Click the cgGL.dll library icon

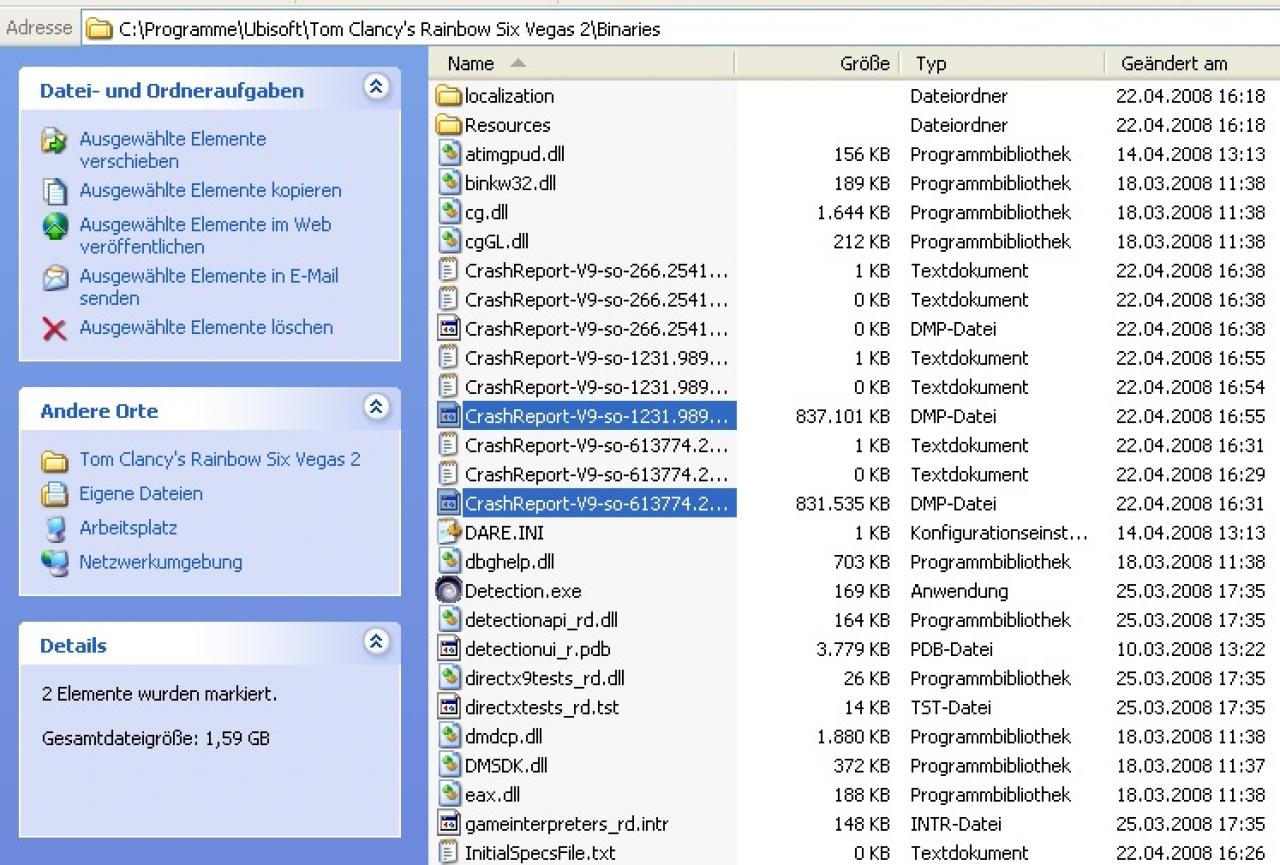tap(449, 241)
